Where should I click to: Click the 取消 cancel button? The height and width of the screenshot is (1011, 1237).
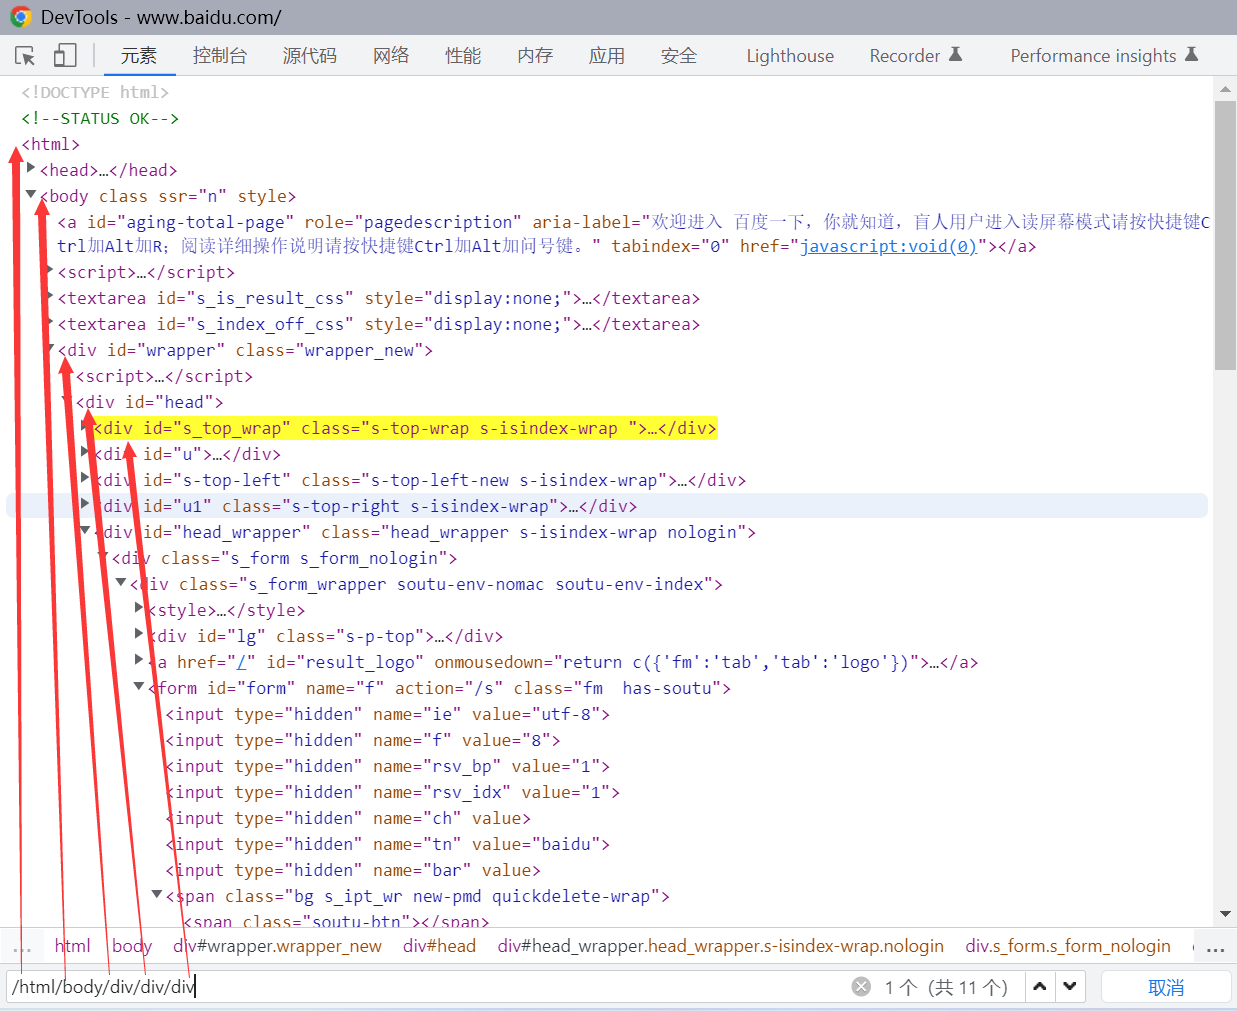tap(1166, 987)
